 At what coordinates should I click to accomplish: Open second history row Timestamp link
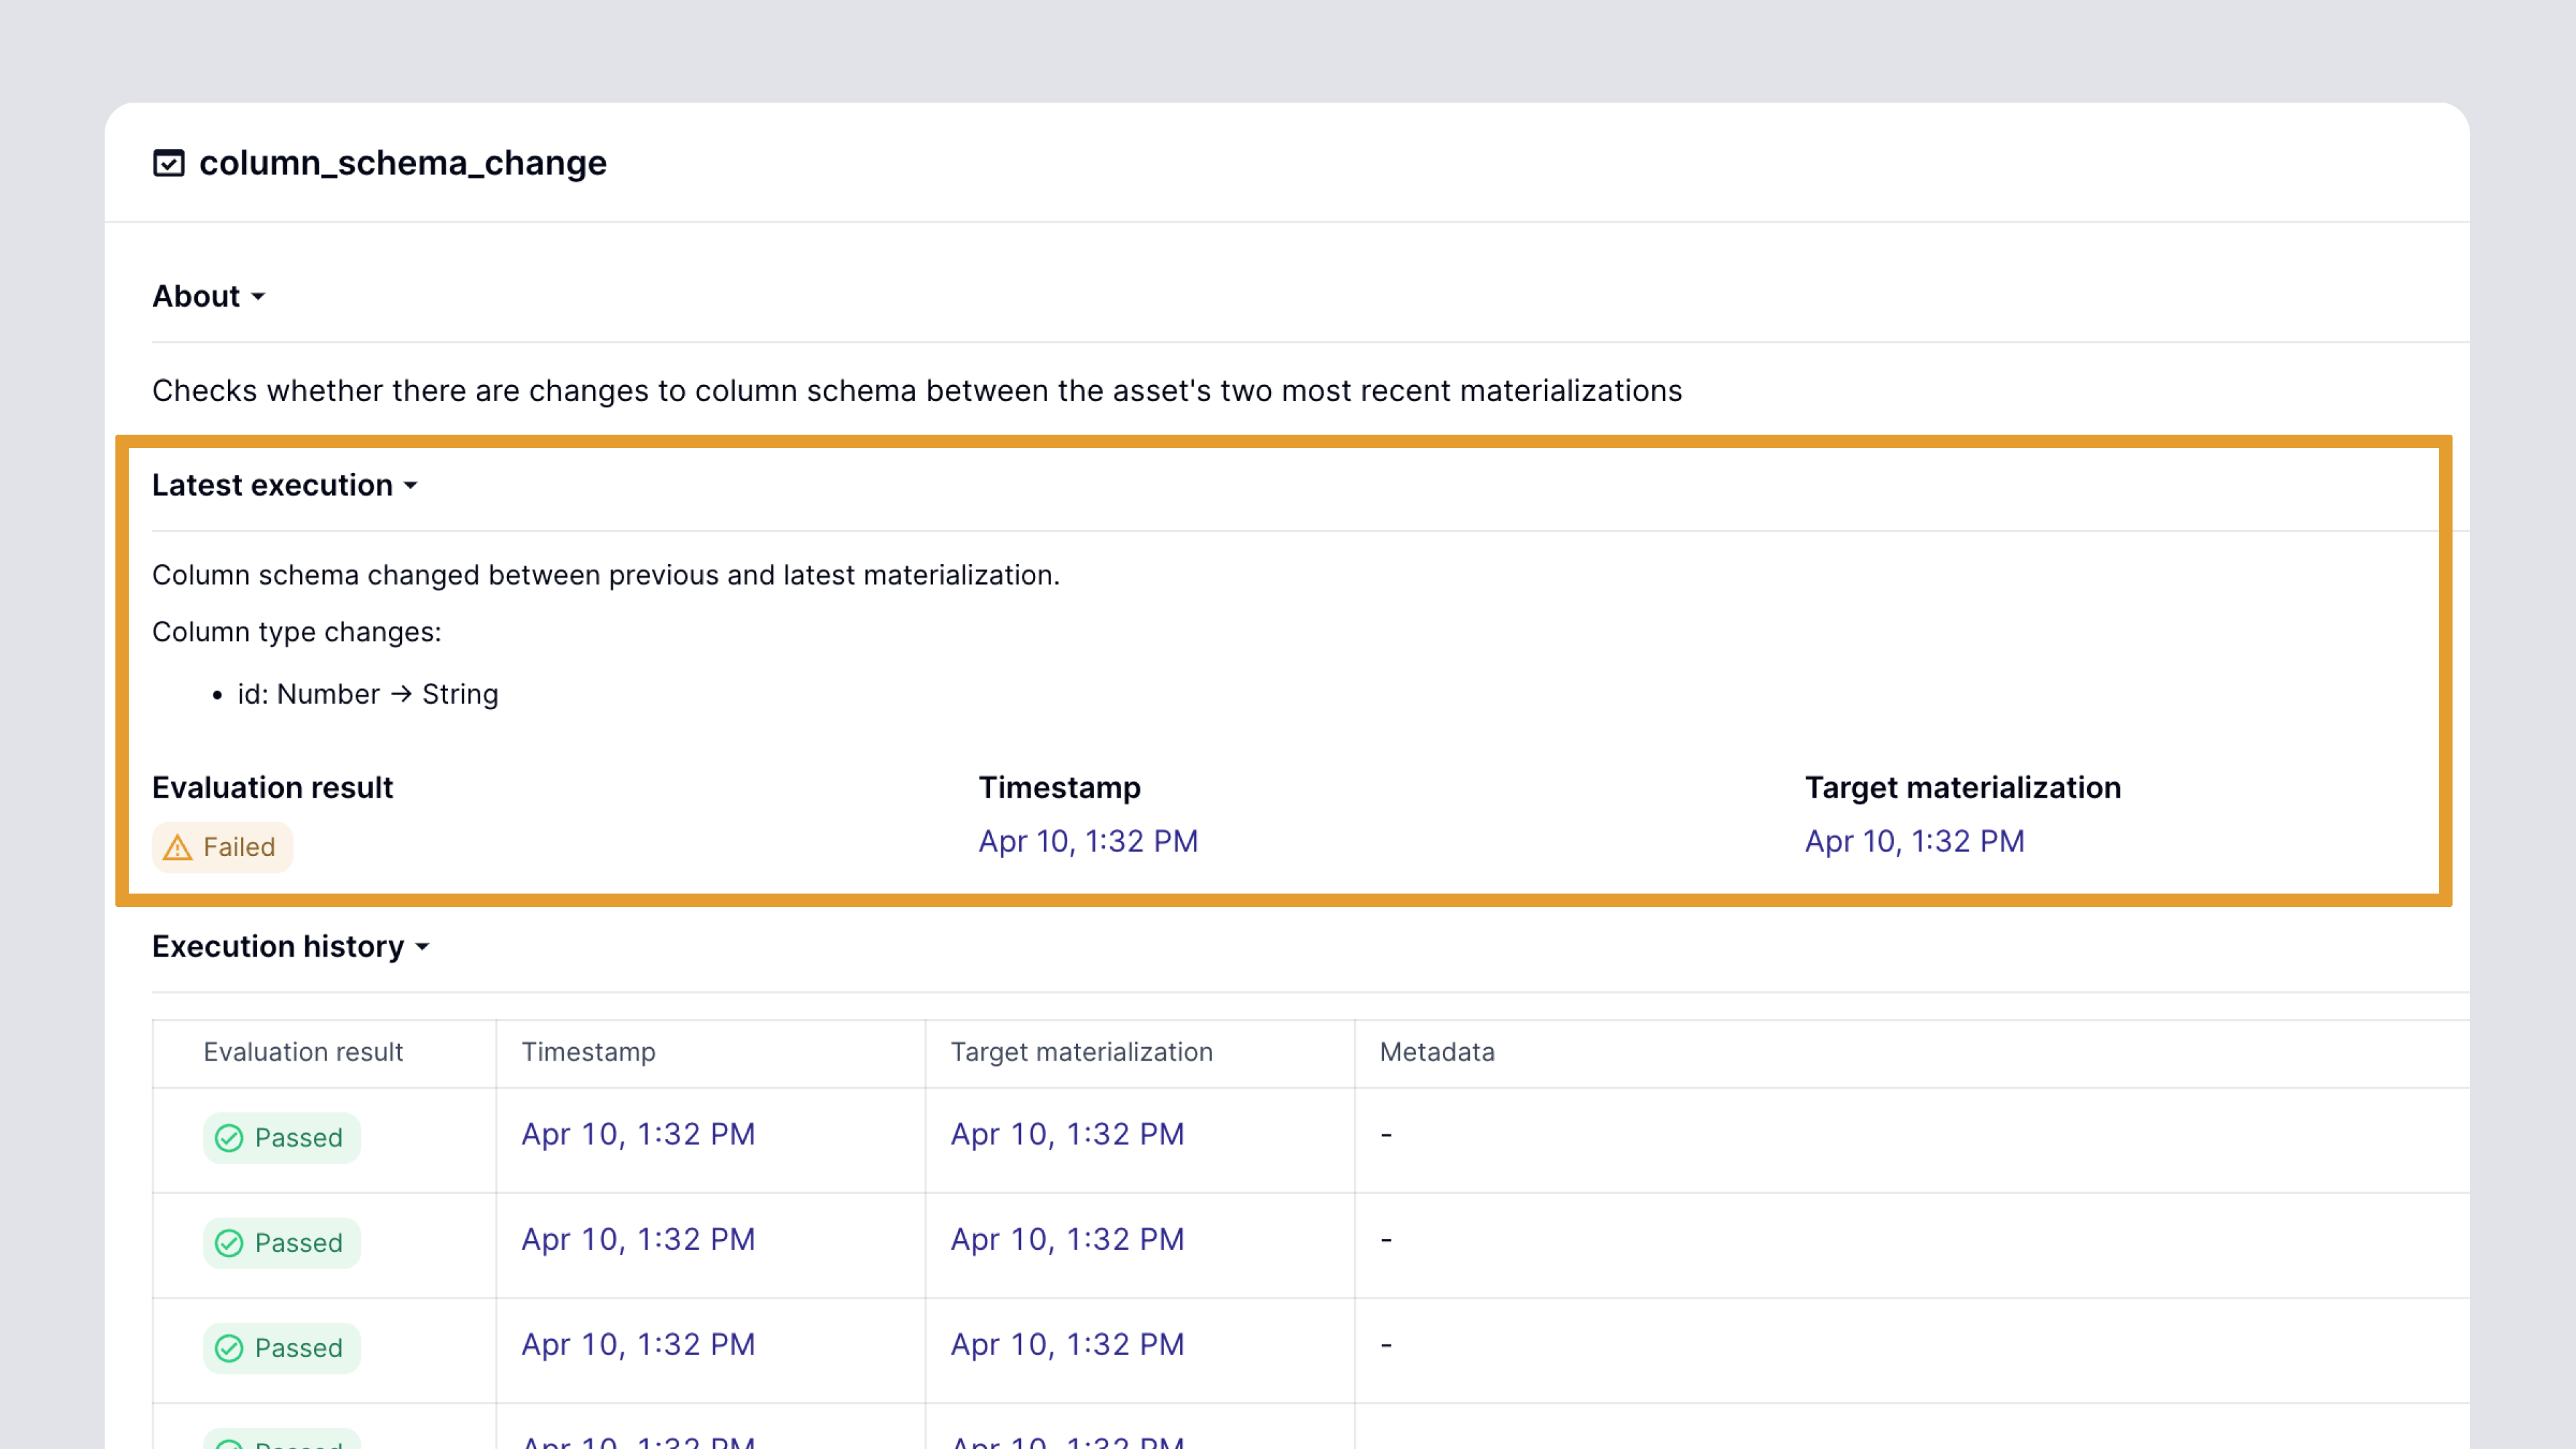(638, 1239)
